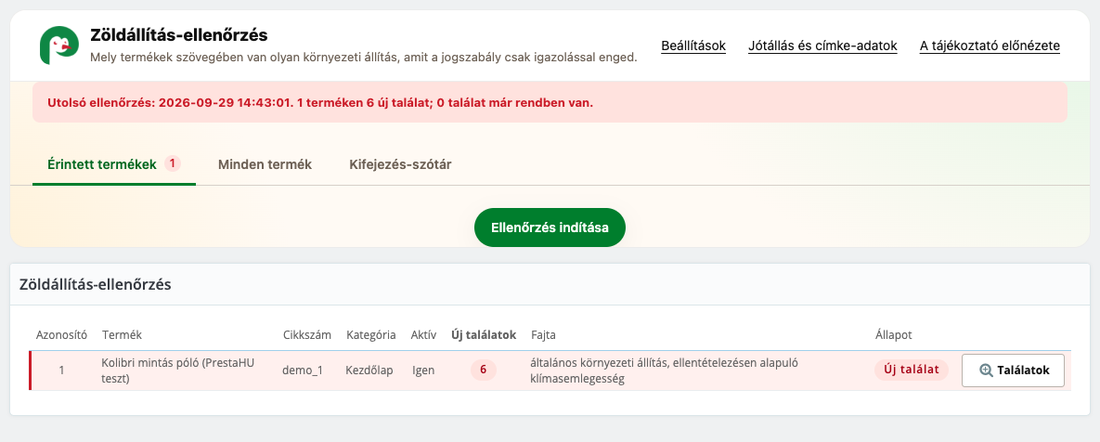Click the Igen active cell
This screenshot has width=1100, height=442.
pos(424,370)
